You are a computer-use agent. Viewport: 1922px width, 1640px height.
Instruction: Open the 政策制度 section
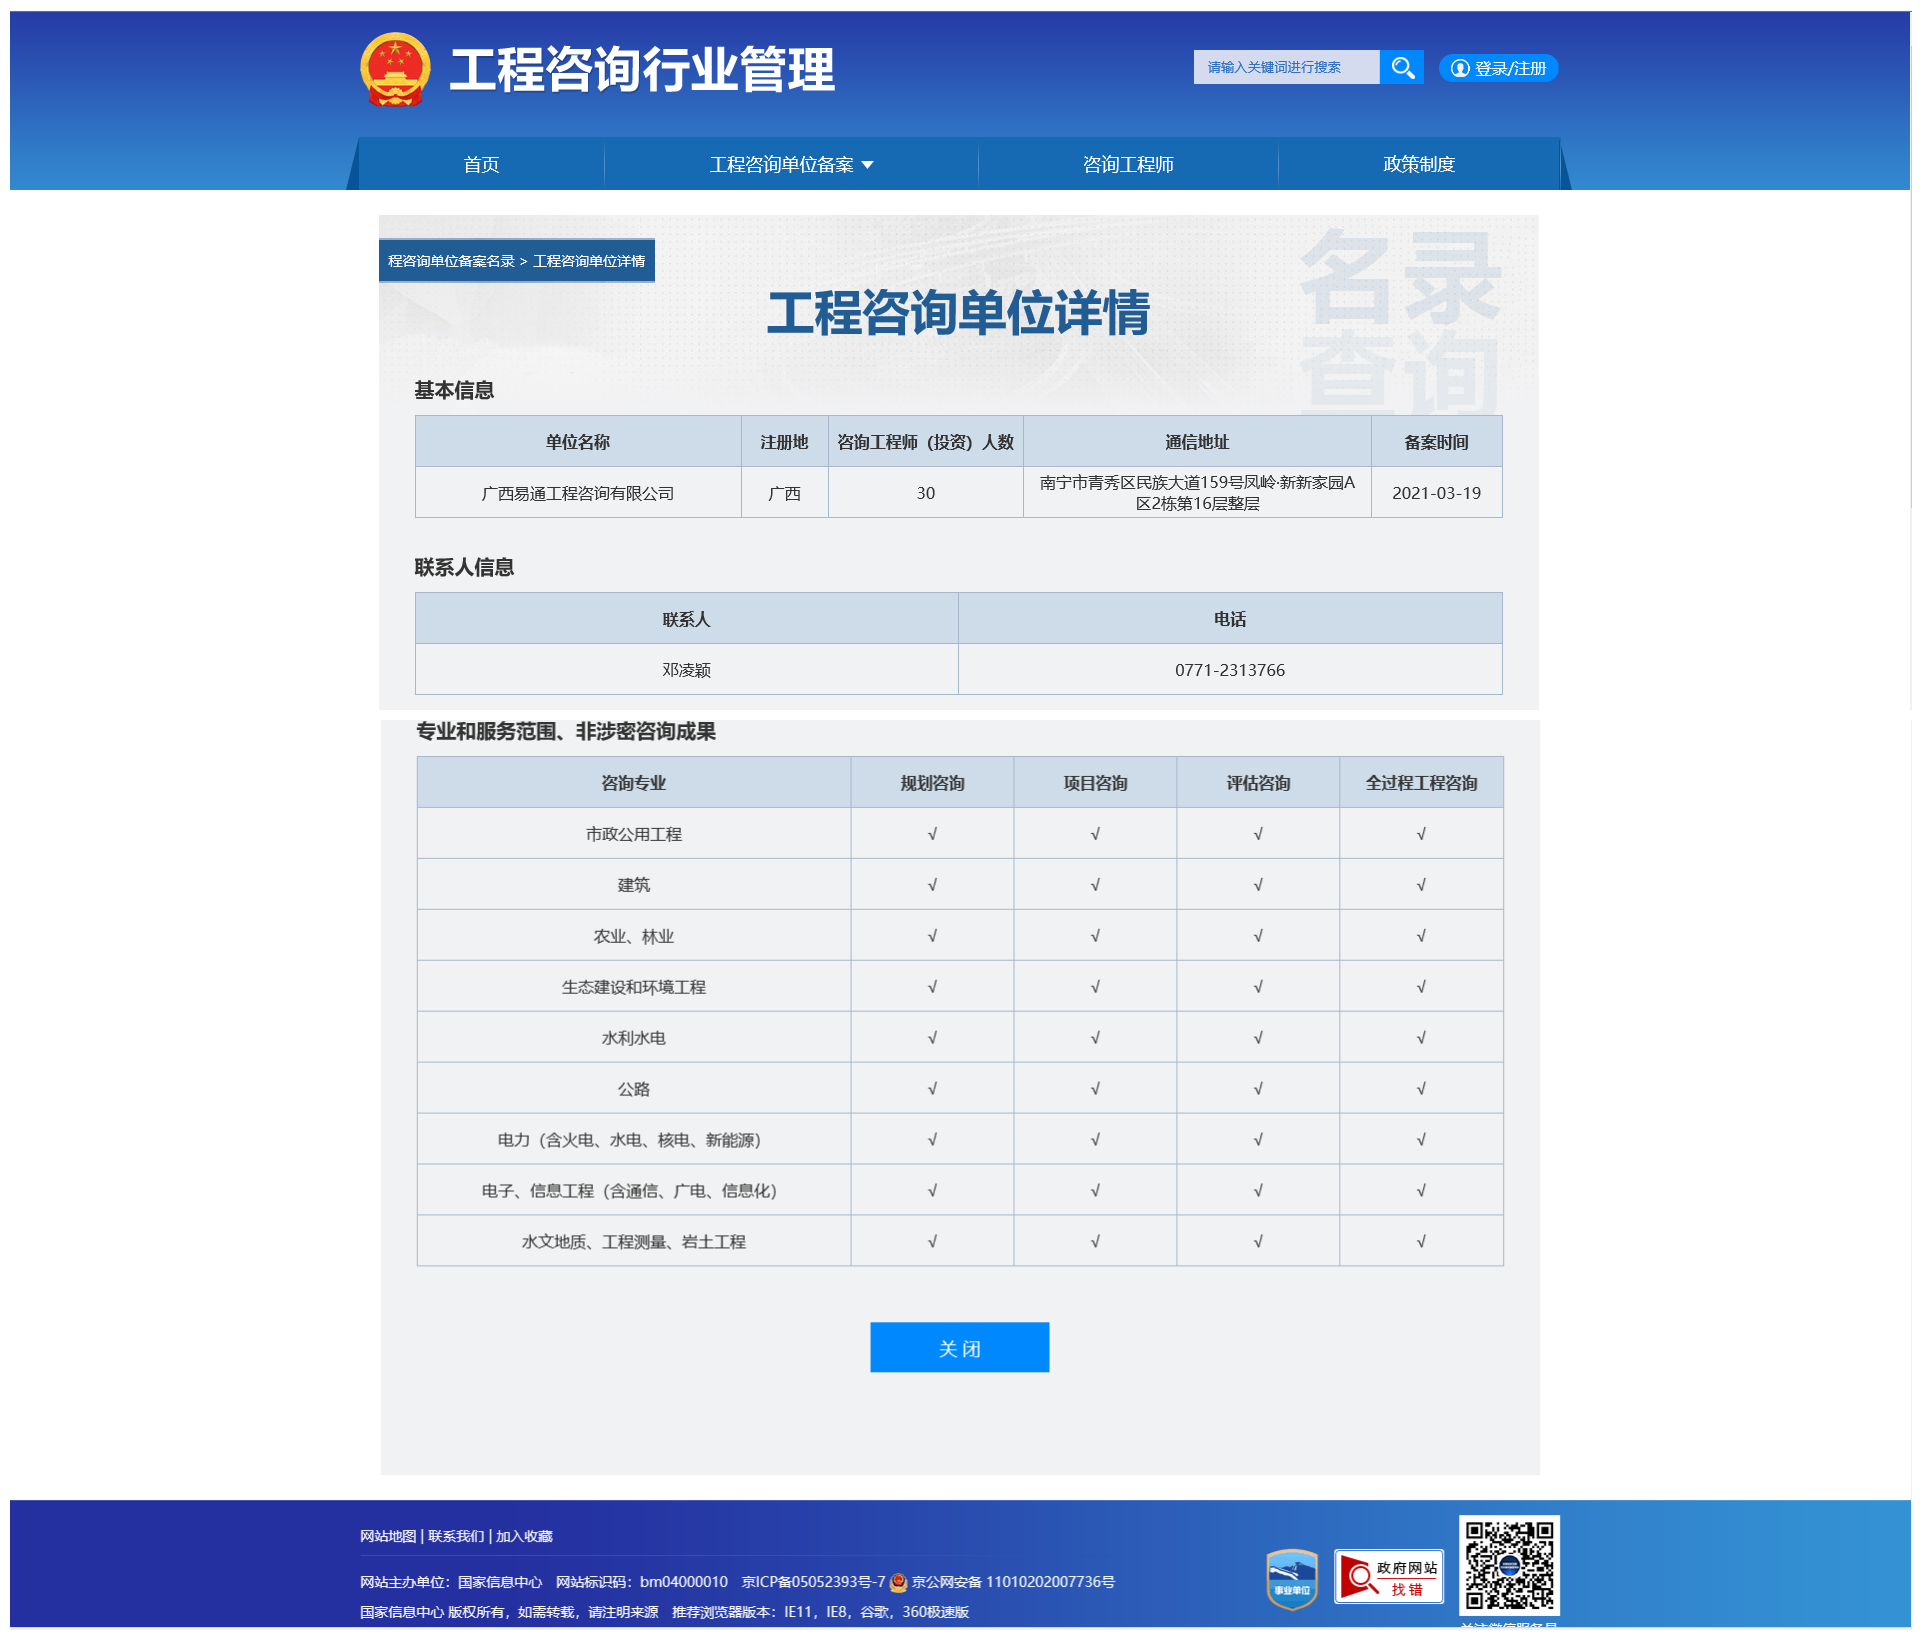click(x=1419, y=164)
